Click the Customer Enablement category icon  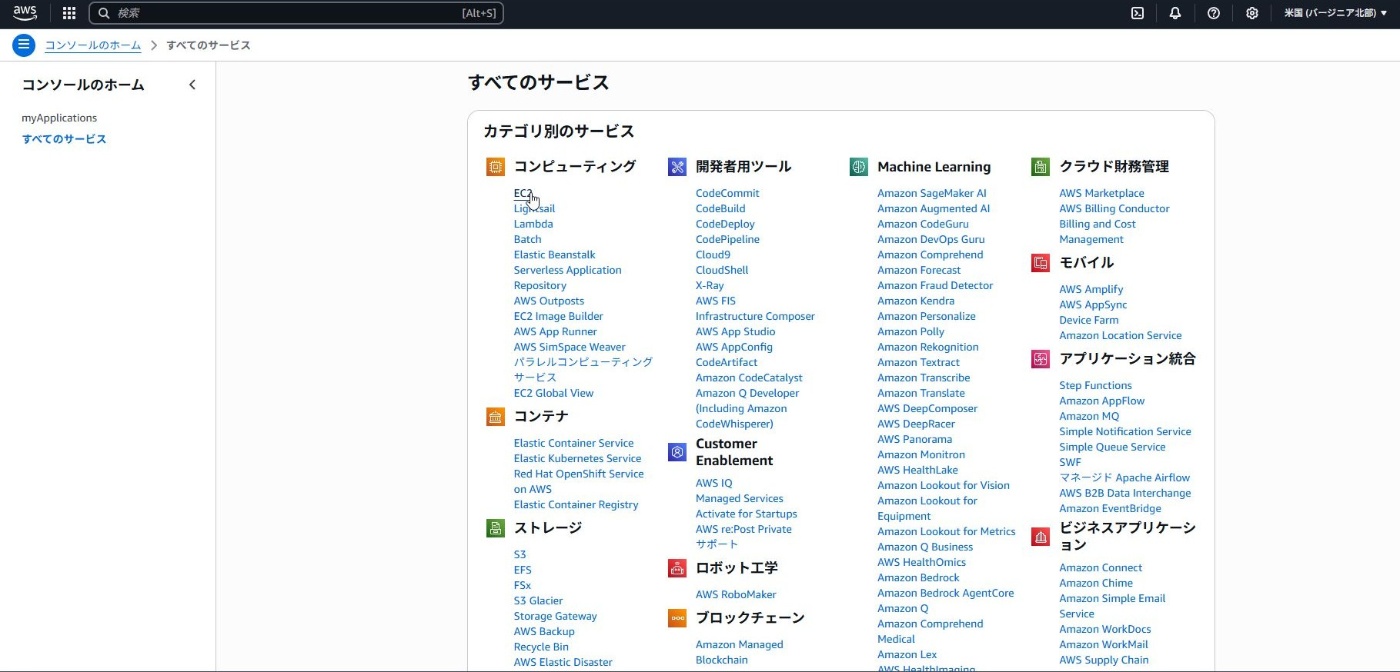[677, 452]
